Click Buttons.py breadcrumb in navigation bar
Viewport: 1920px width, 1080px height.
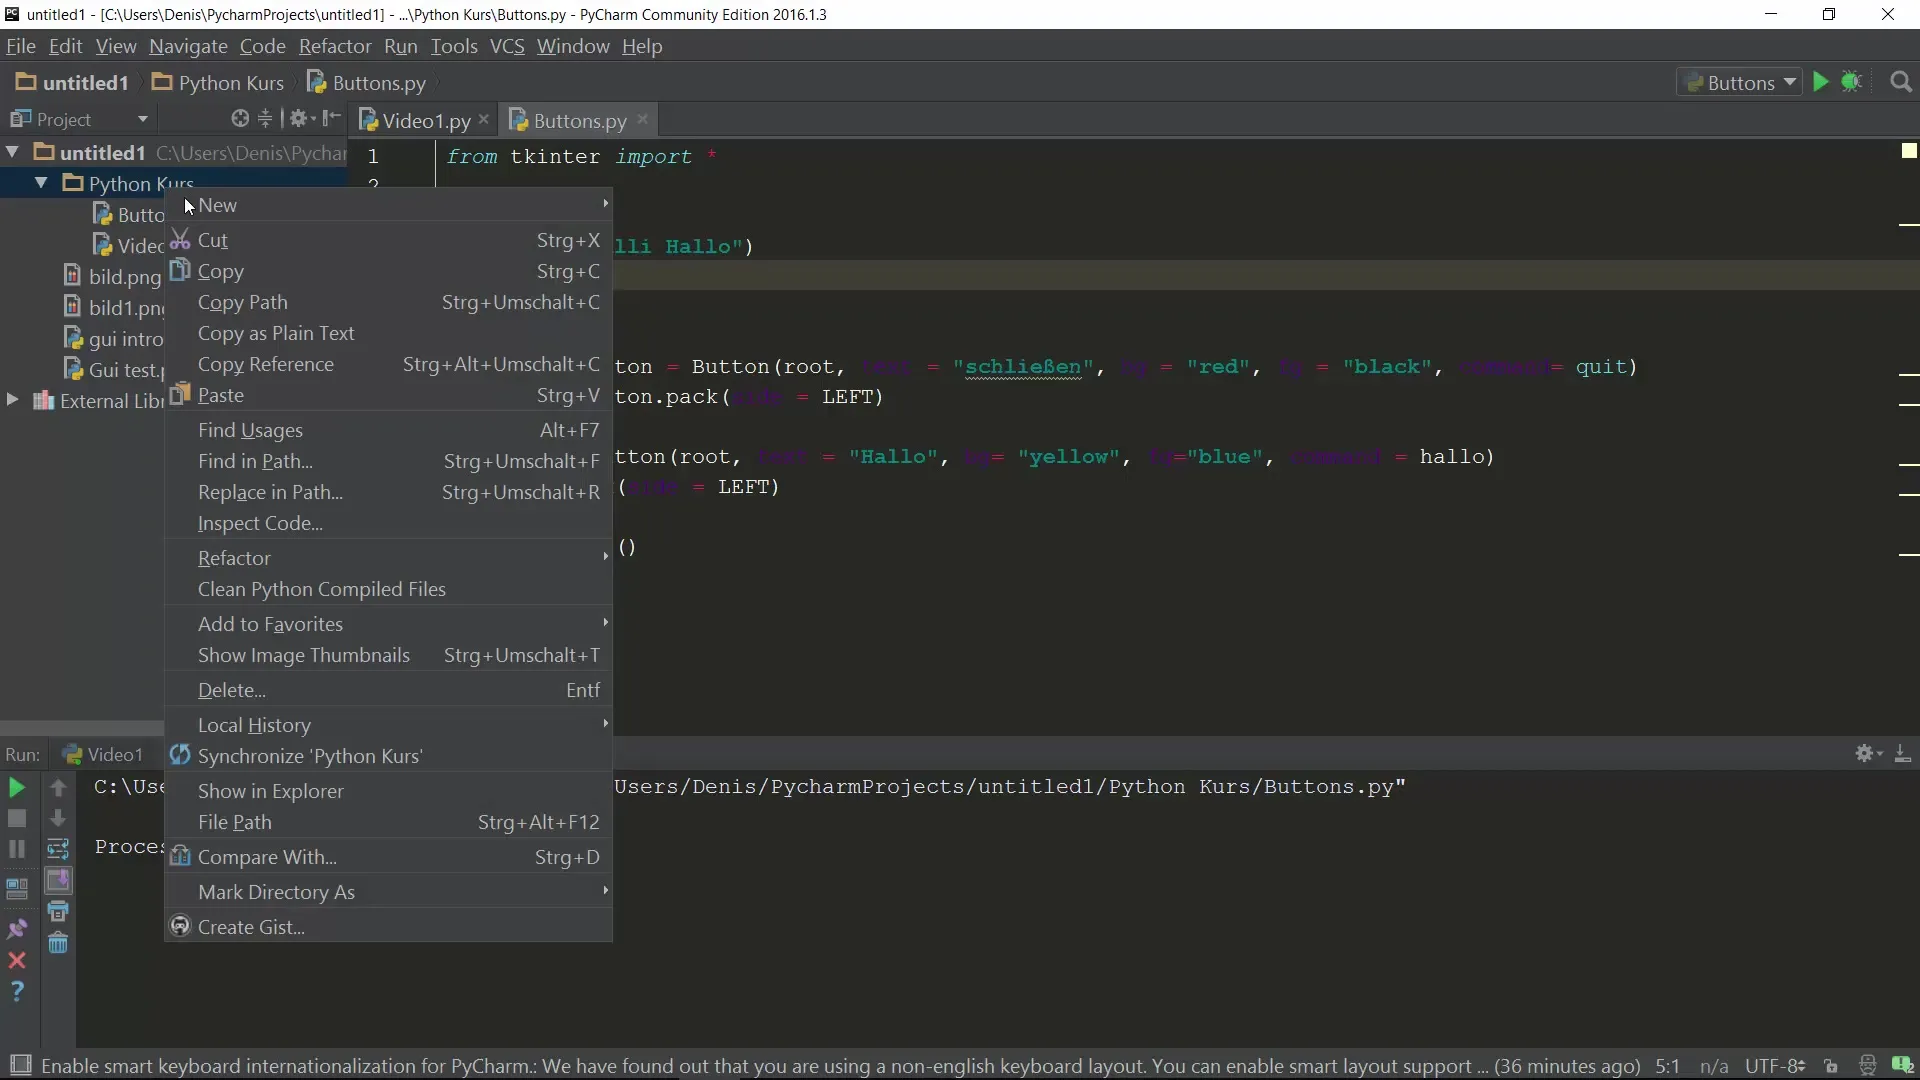(x=367, y=83)
